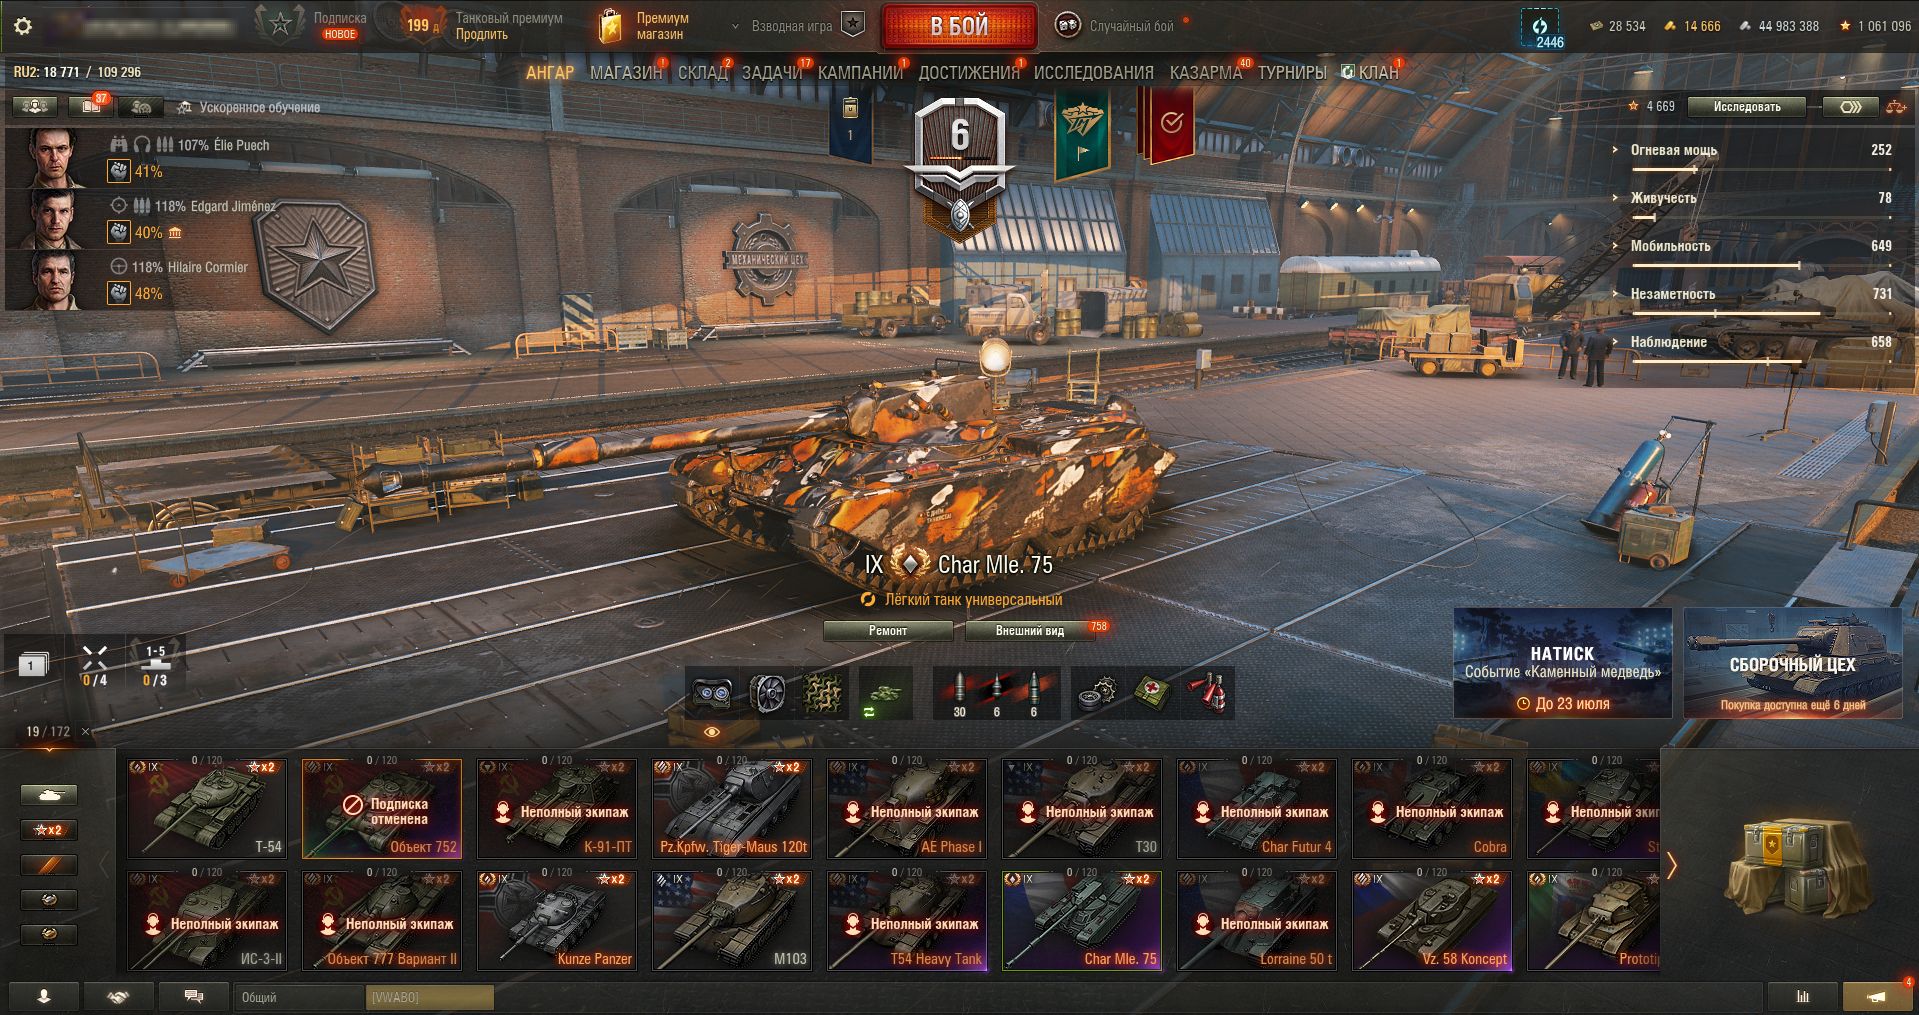Switch to the ИССЛЕДОВАНИЯ tab
The height and width of the screenshot is (1015, 1919).
point(1093,73)
